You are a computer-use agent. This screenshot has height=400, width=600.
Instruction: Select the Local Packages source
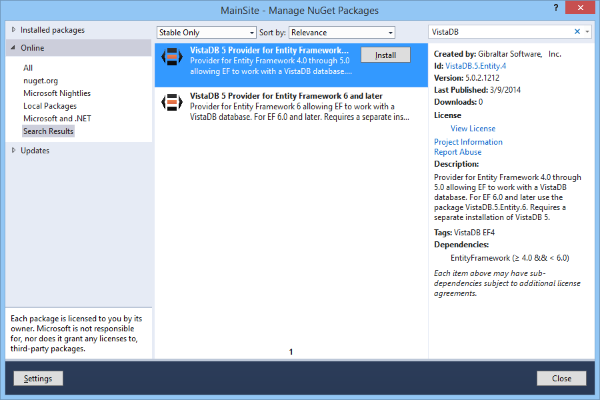(x=50, y=106)
